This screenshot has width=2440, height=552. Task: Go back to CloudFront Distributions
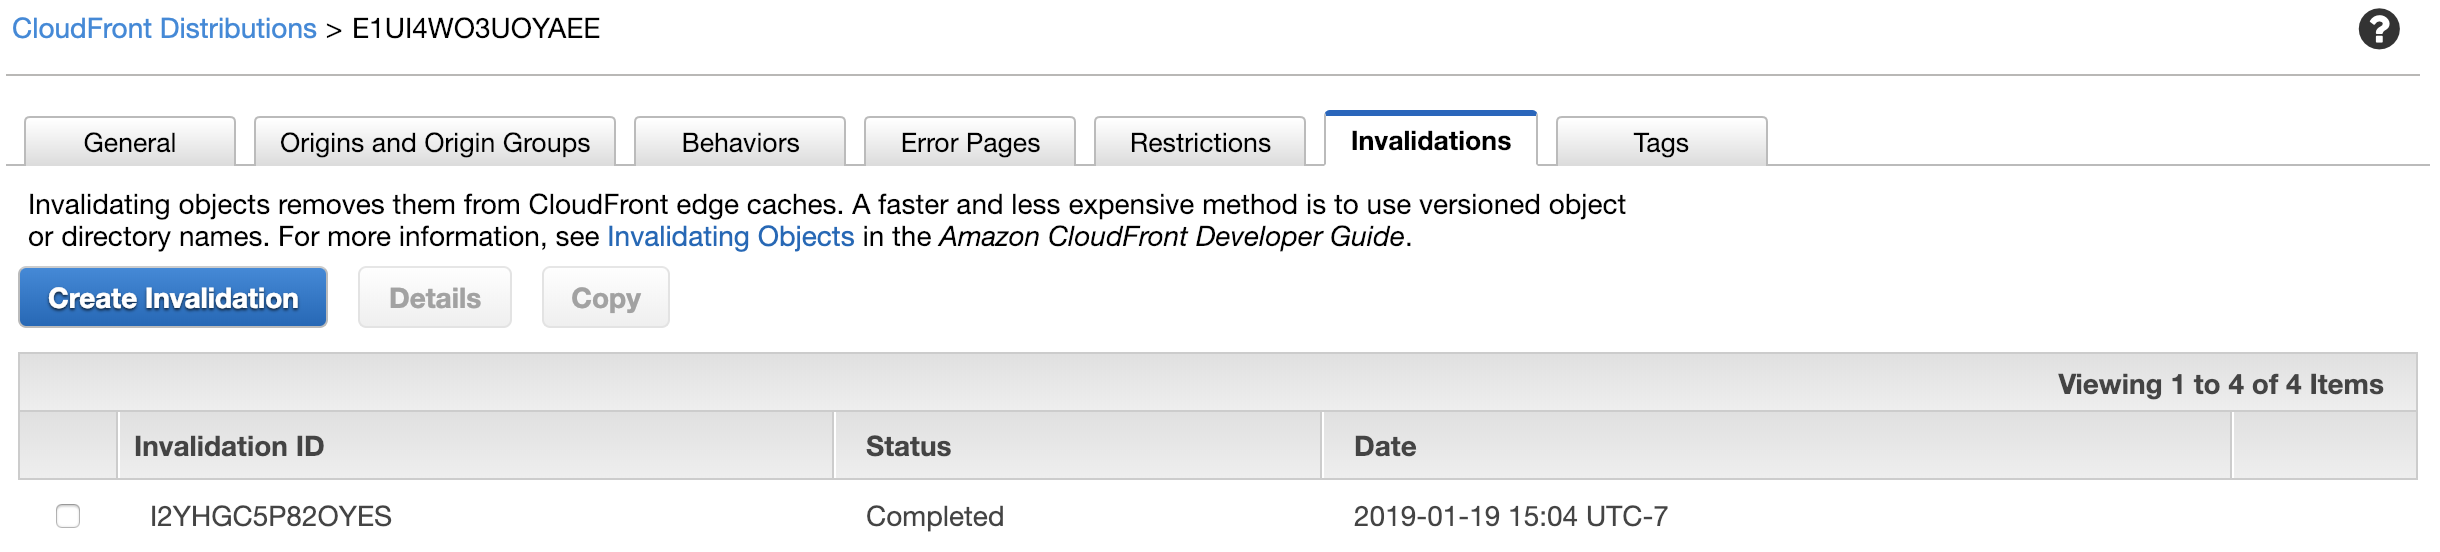(x=164, y=29)
